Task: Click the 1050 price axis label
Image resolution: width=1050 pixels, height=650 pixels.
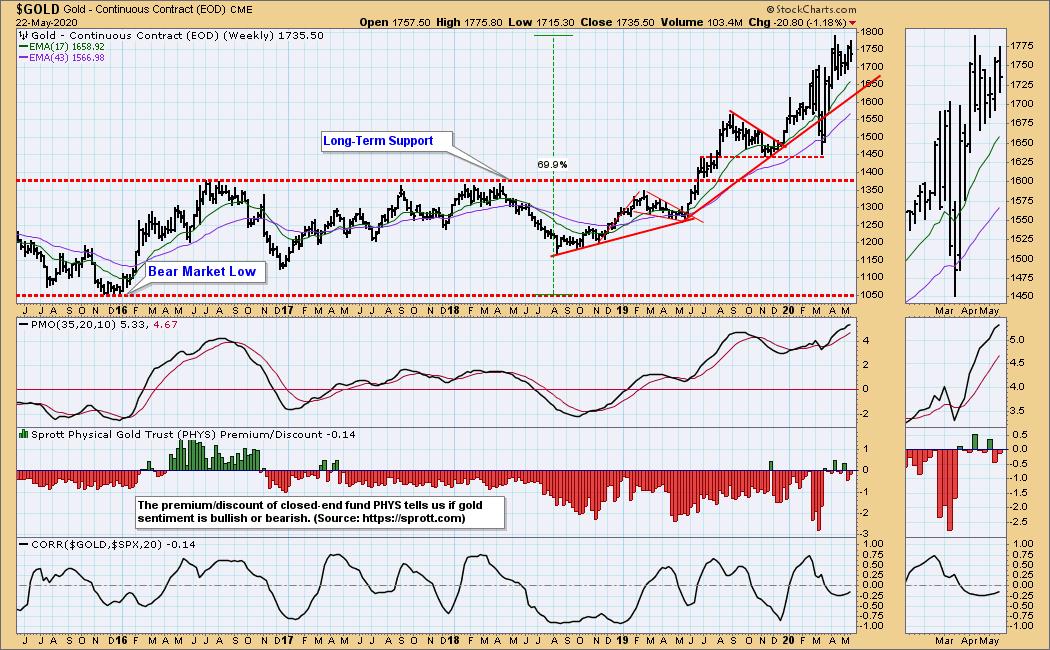Action: pyautogui.click(x=872, y=295)
